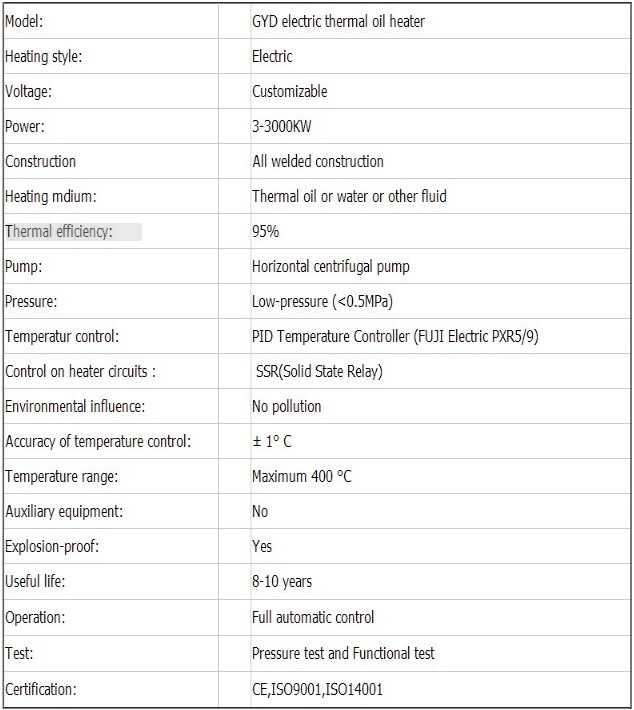Select the Pressure test and Functional test text
Screen dimensions: 634x710
[x=343, y=653]
